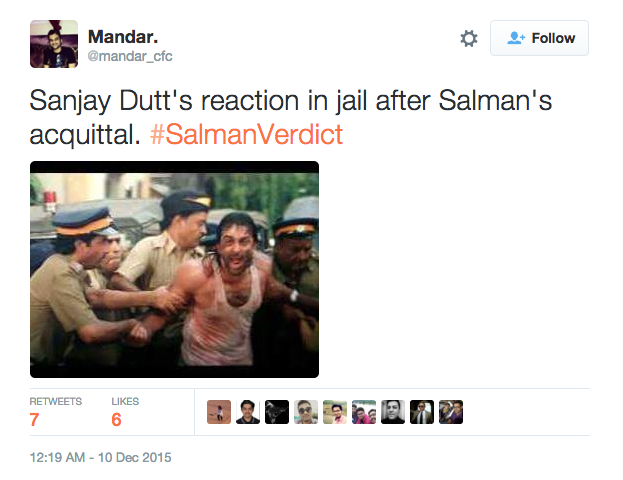The height and width of the screenshot is (480, 623).
Task: Open the 12:19 AM - 10 Dec 2015 timestamp
Action: 101,457
